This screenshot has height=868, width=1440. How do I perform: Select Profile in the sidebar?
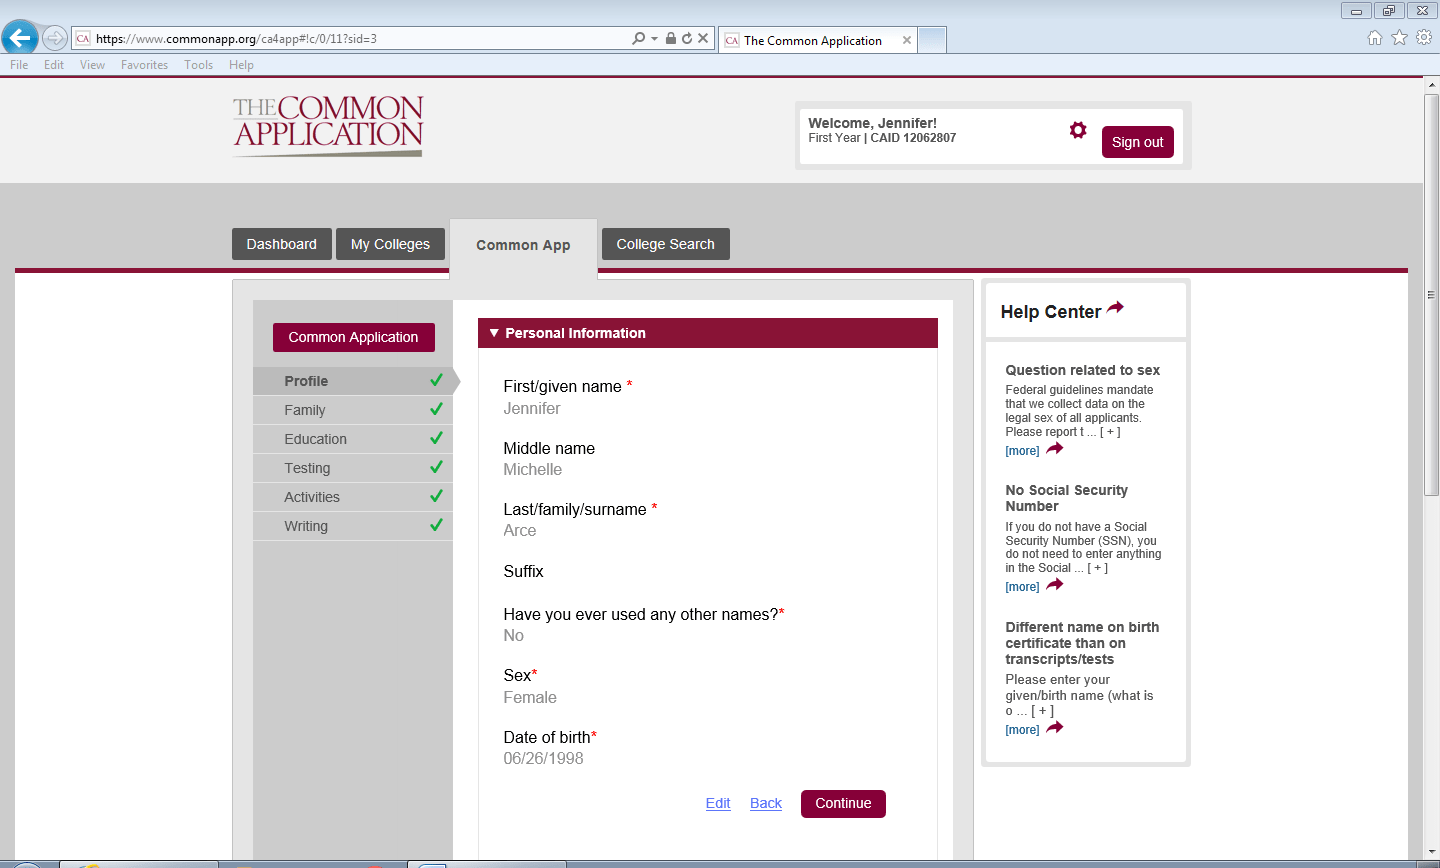click(x=353, y=381)
